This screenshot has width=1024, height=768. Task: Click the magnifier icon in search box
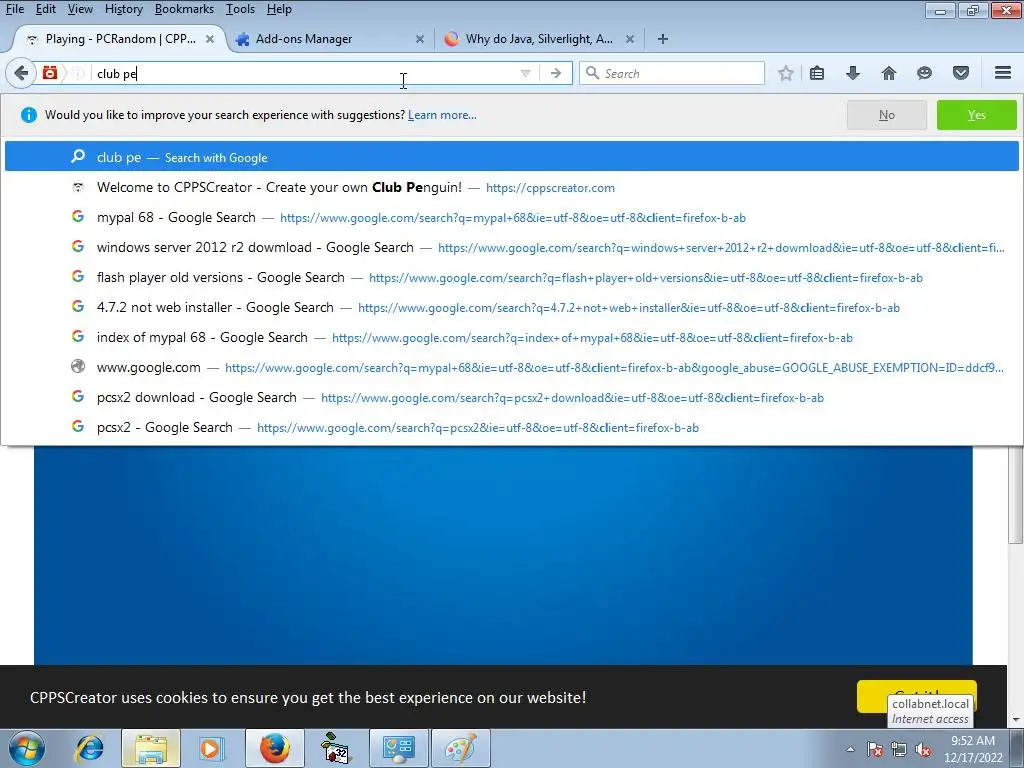click(x=592, y=73)
